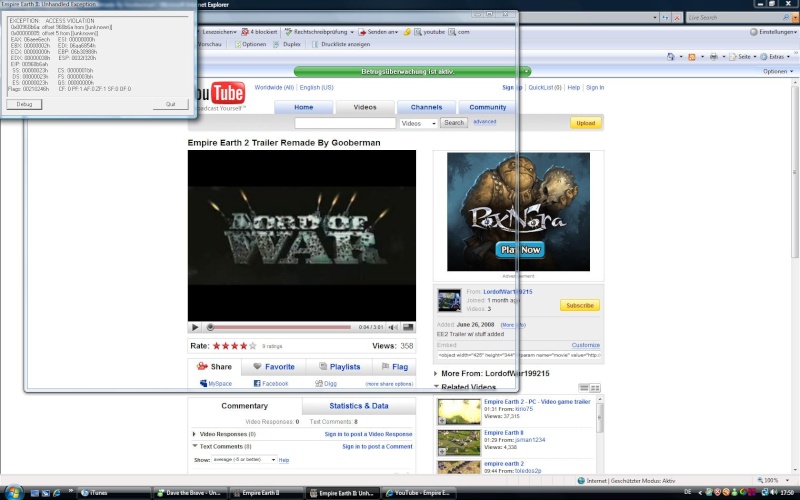Click the Sign In link
Image resolution: width=800 pixels, height=500 pixels.
coord(595,88)
